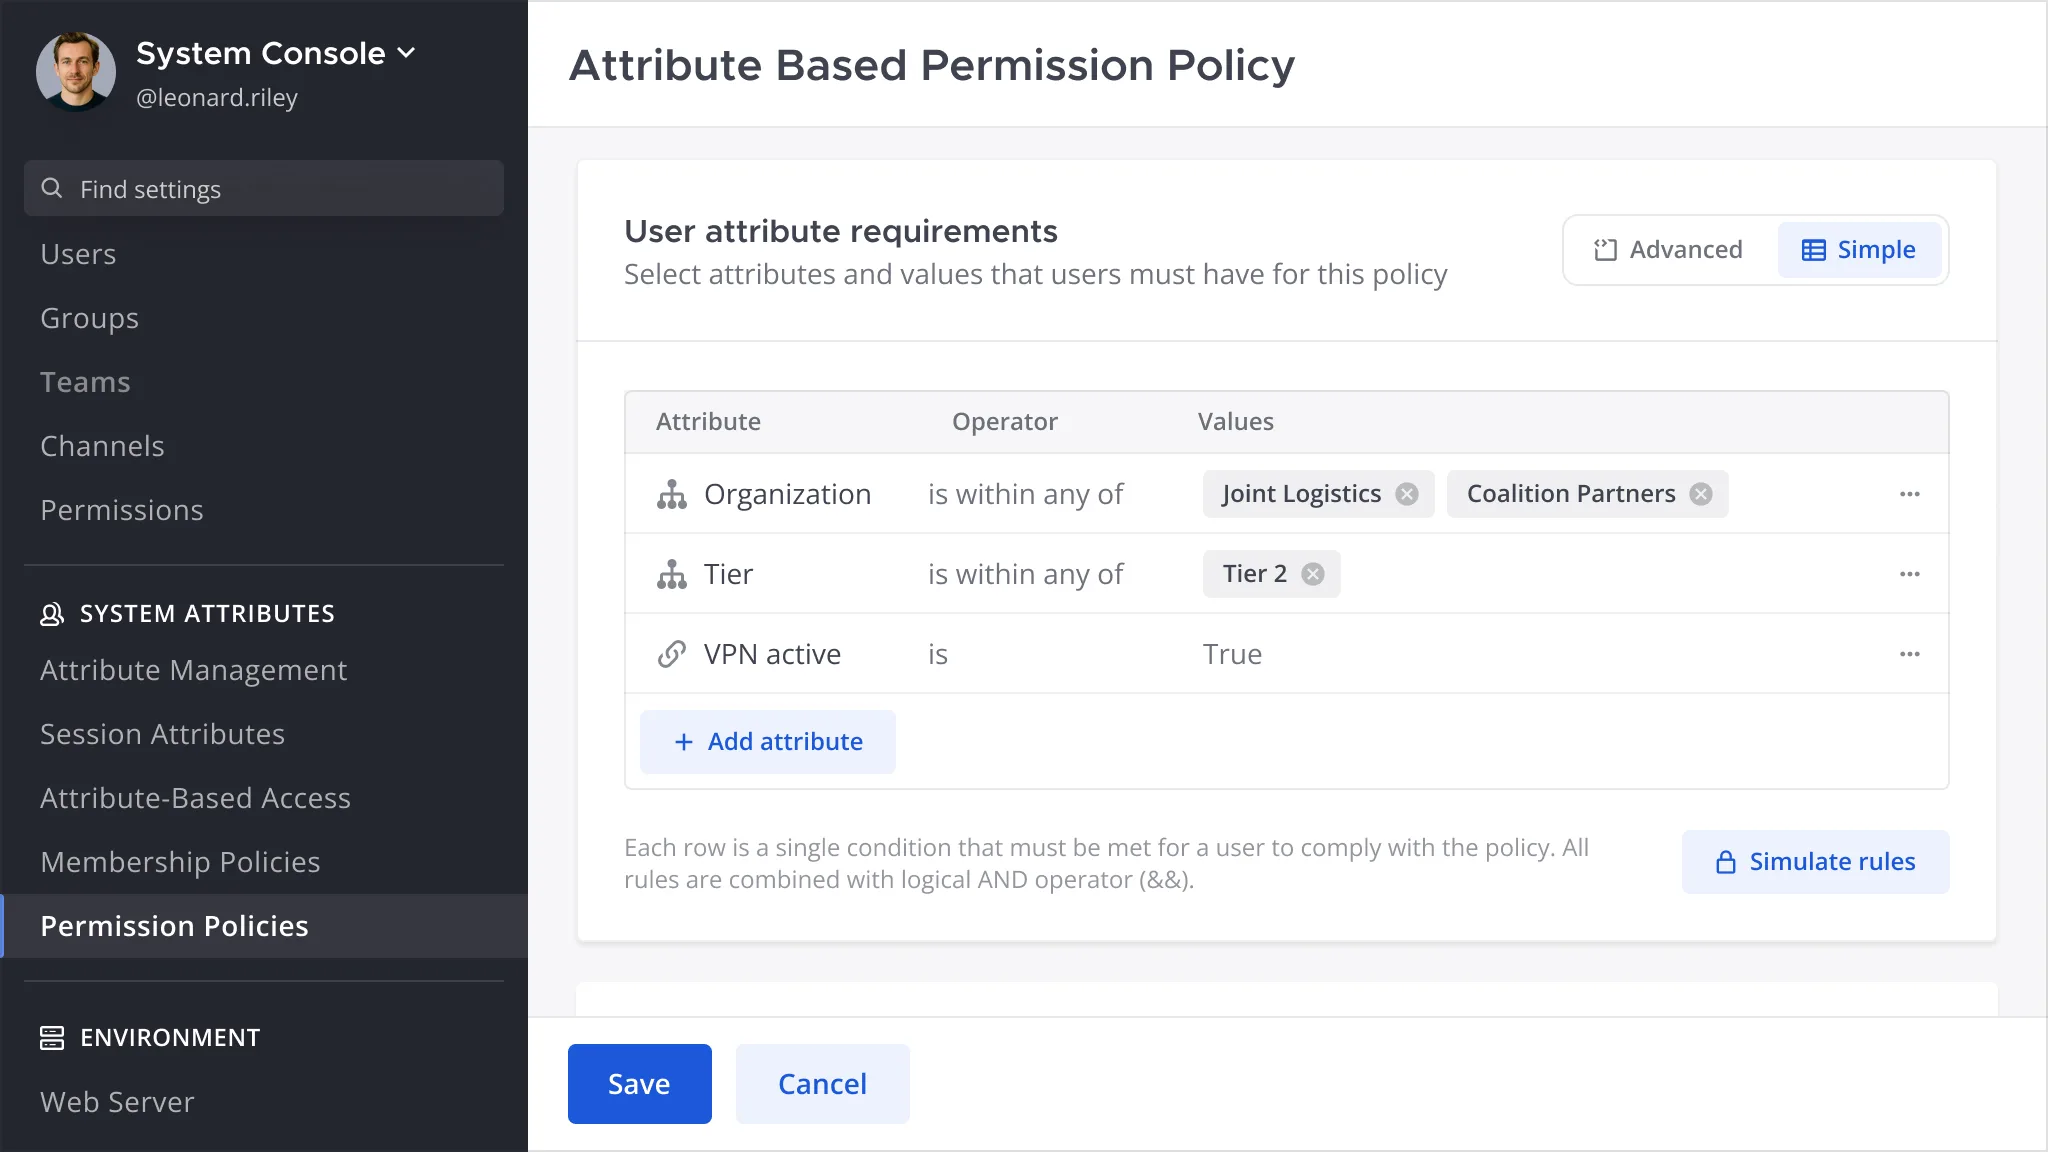The height and width of the screenshot is (1152, 2048).
Task: Click the Operator column header
Action: [x=1005, y=422]
